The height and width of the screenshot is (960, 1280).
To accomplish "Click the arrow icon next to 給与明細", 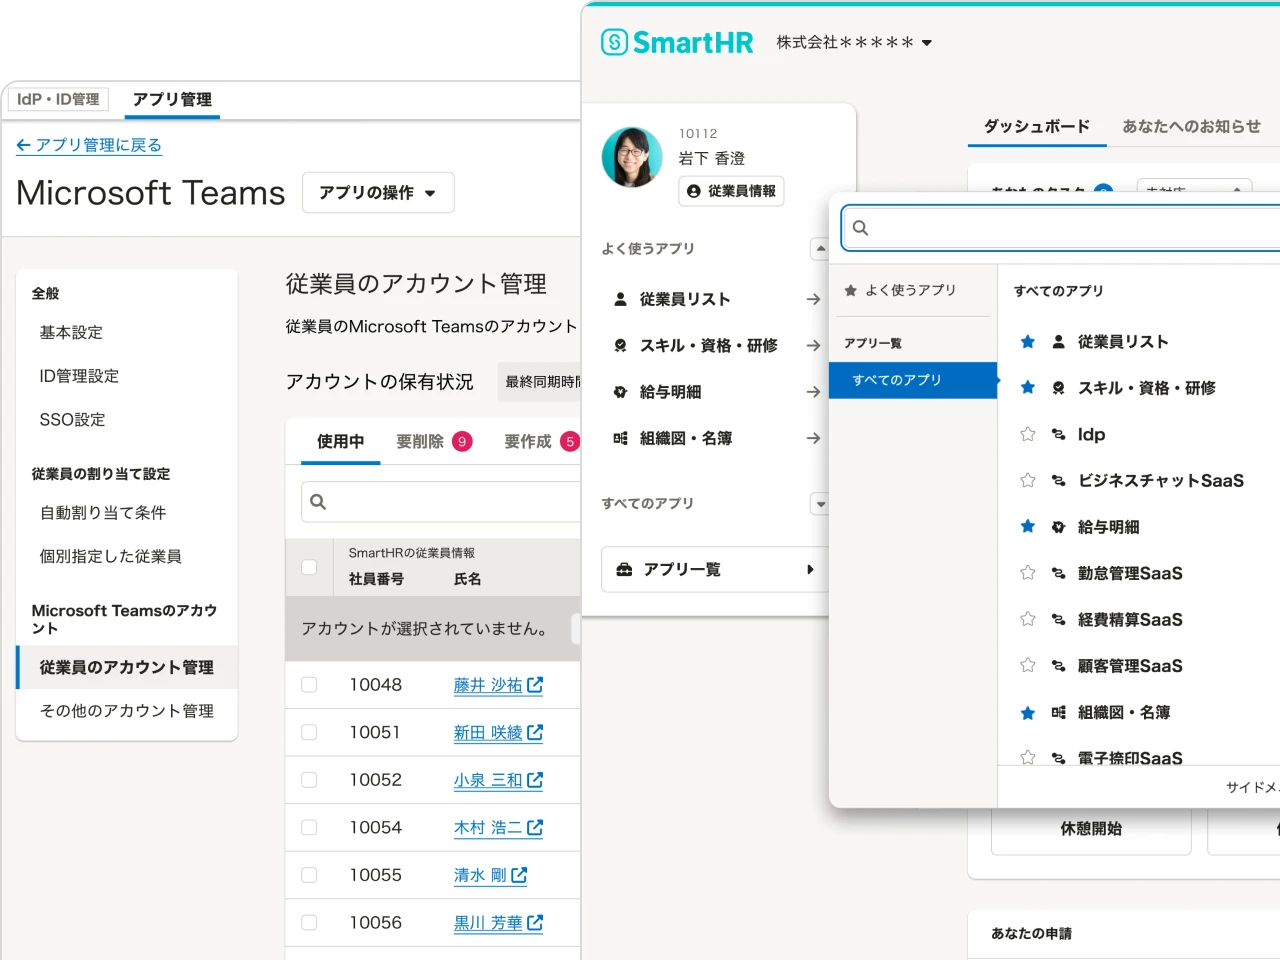I will tap(813, 392).
